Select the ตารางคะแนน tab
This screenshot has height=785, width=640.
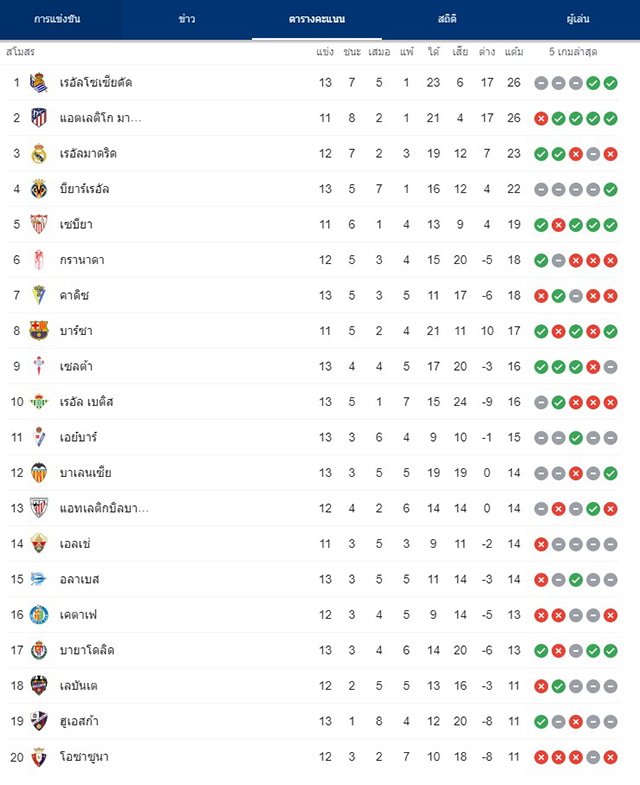(317, 19)
